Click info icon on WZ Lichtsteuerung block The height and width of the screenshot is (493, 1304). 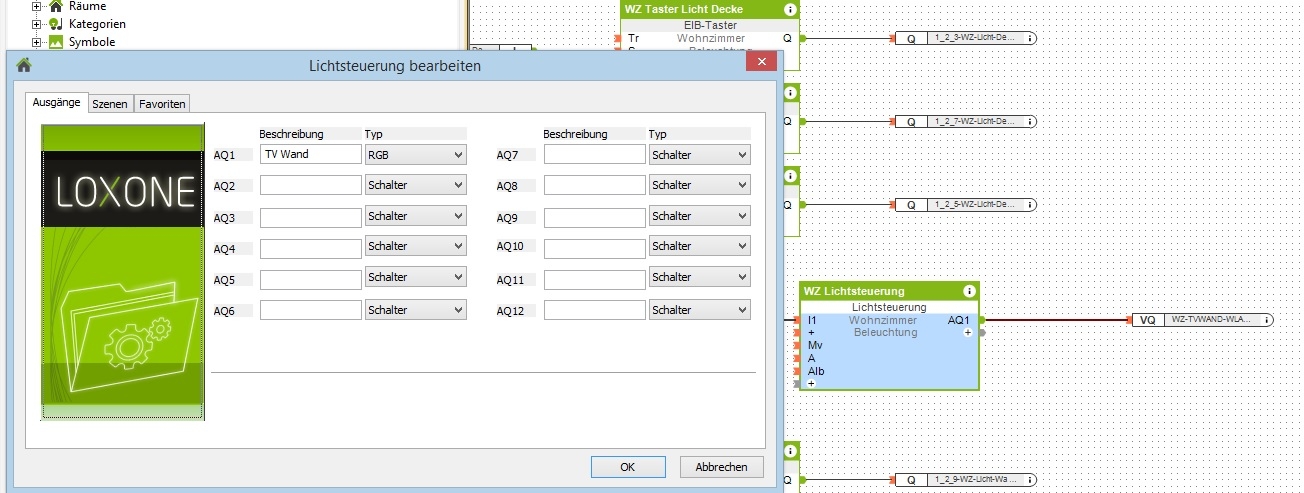point(969,291)
